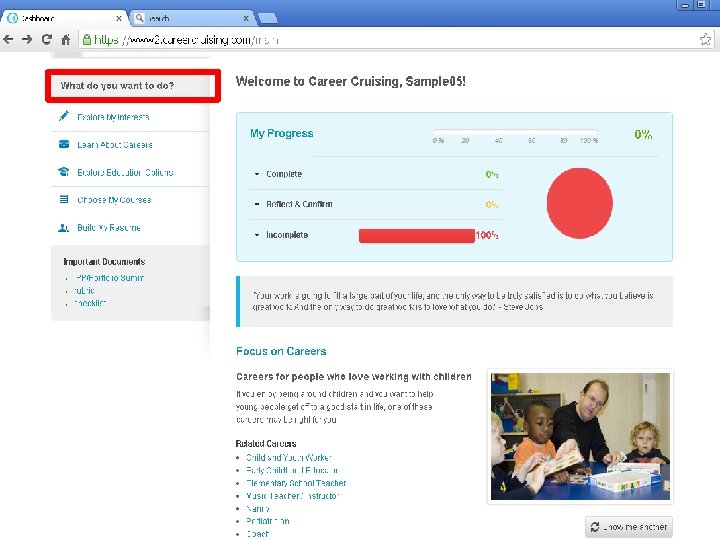This screenshot has height=540, width=720.
Task: Switch to the Dashboard tab
Action: [63, 18]
